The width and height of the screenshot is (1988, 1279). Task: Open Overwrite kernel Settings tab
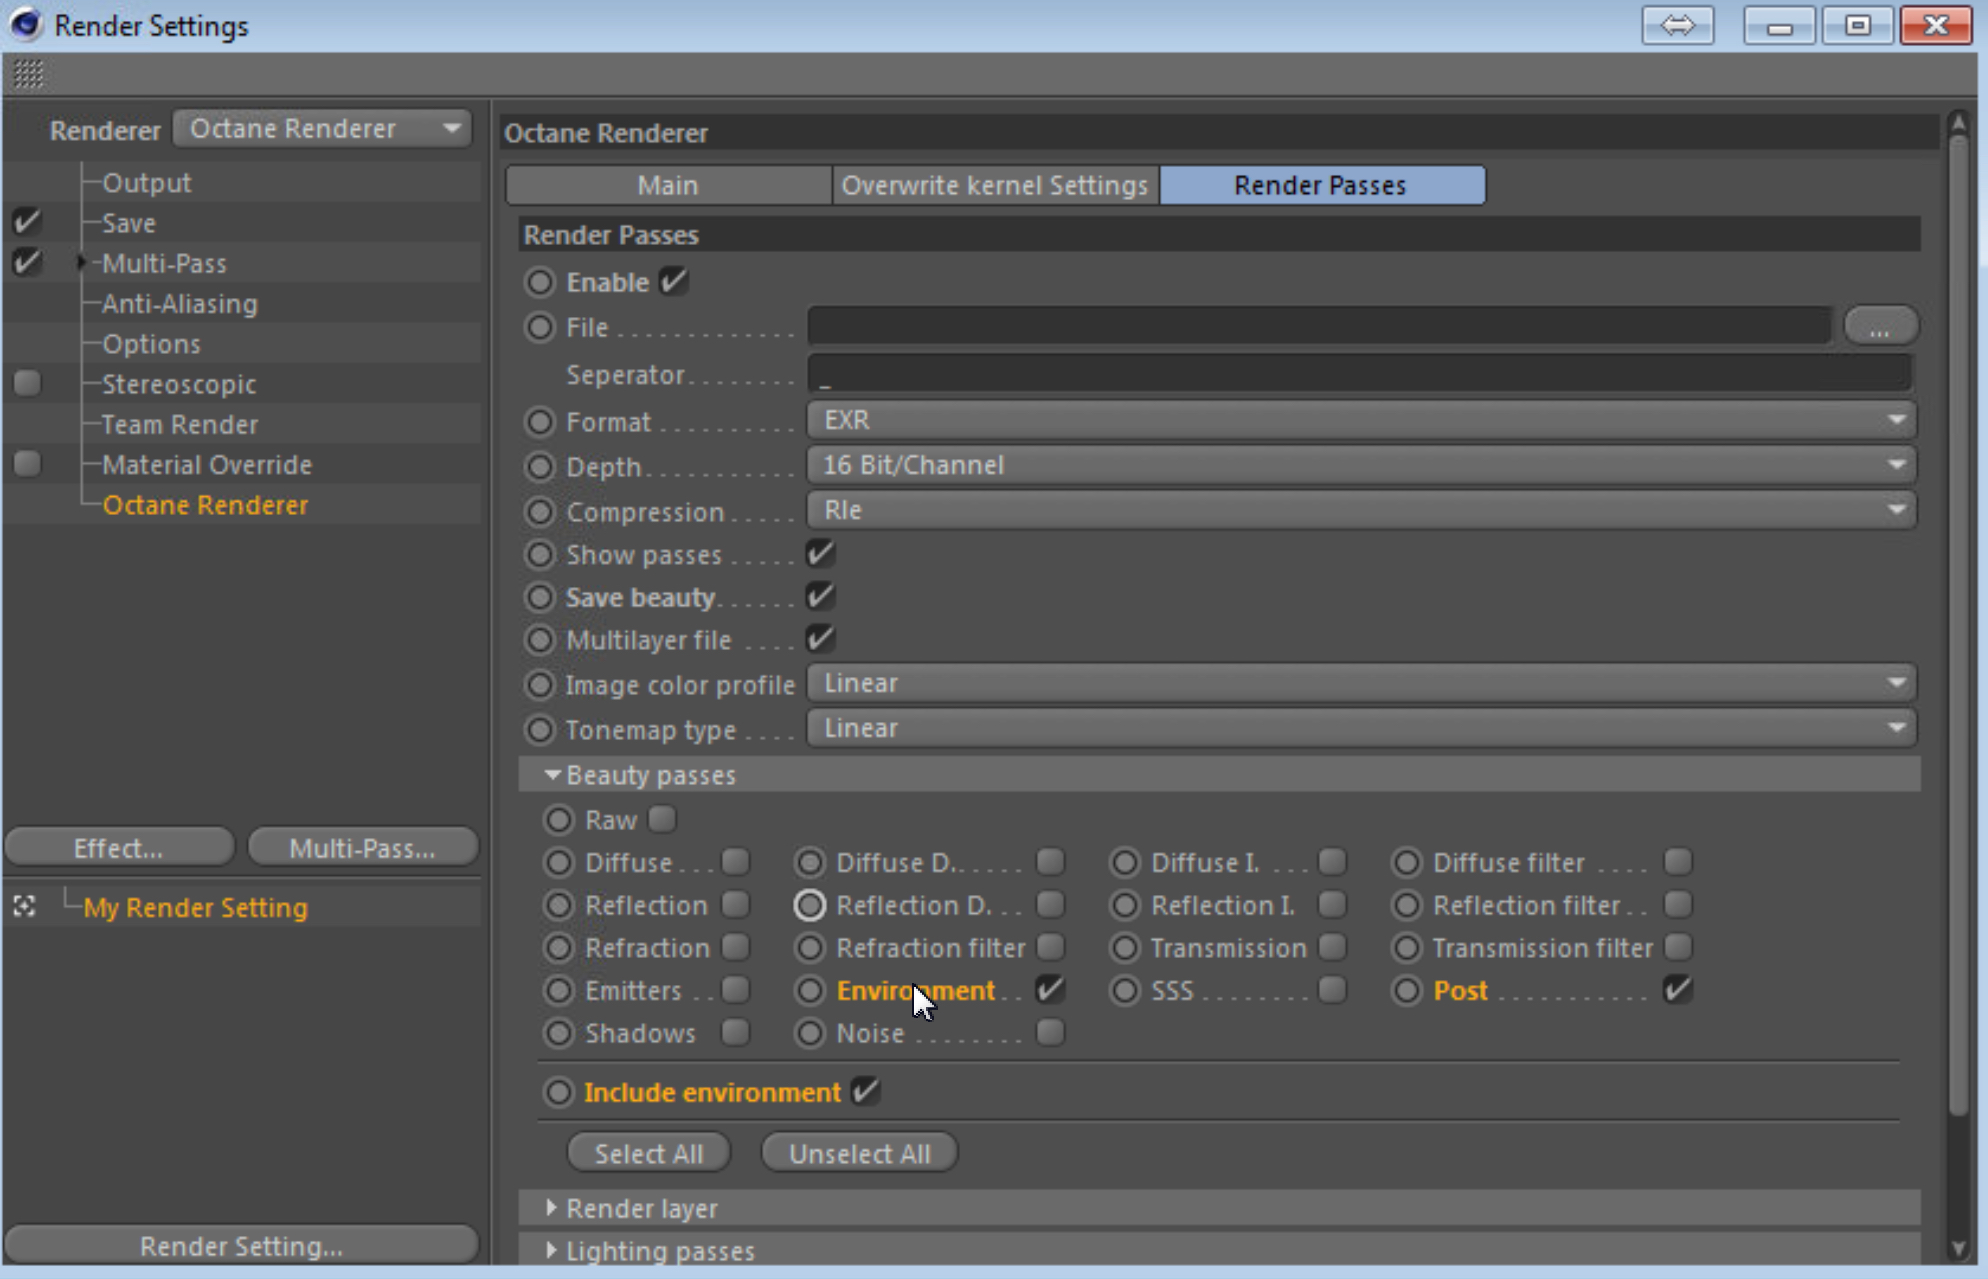[x=994, y=185]
